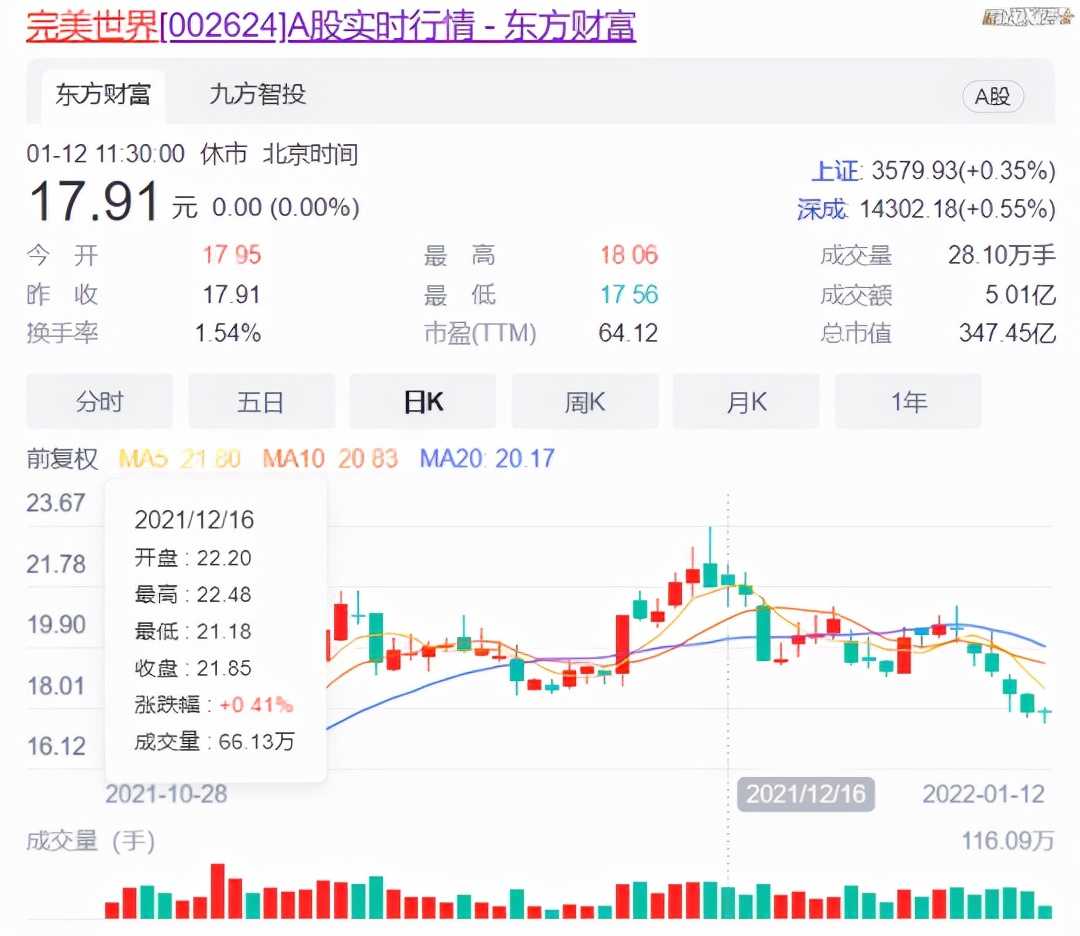Image resolution: width=1080 pixels, height=936 pixels.
Task: Click the tooltip 开盘: 22.20 row
Action: tap(193, 558)
